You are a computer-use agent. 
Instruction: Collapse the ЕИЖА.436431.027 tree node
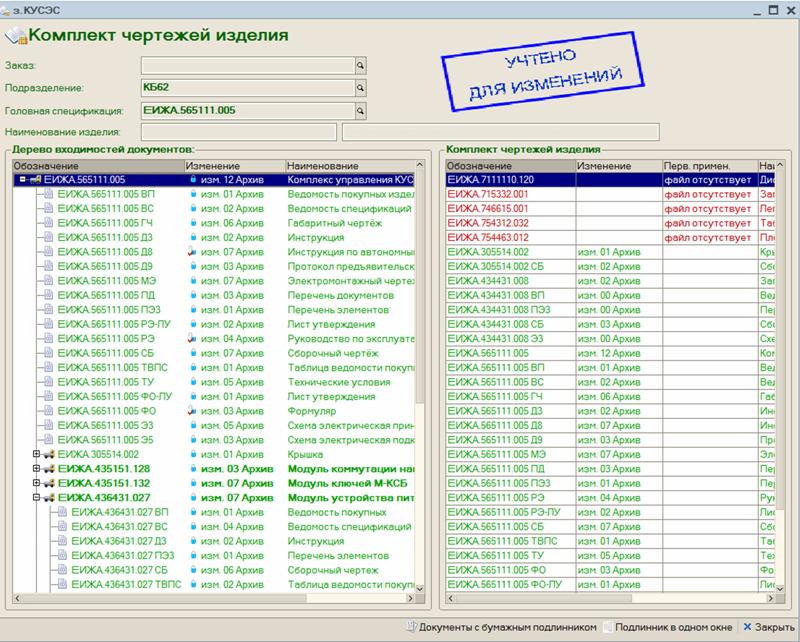pos(36,497)
